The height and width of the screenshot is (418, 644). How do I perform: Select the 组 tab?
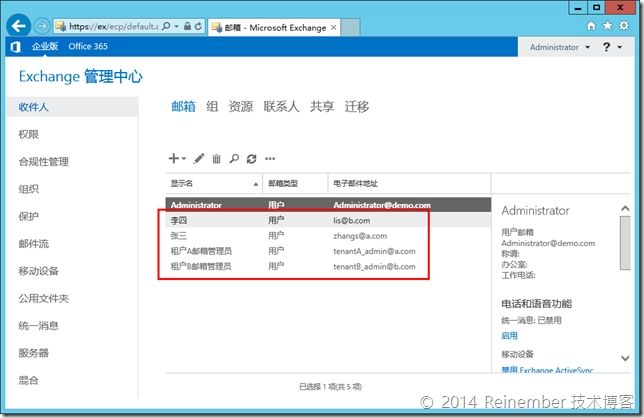click(x=212, y=107)
